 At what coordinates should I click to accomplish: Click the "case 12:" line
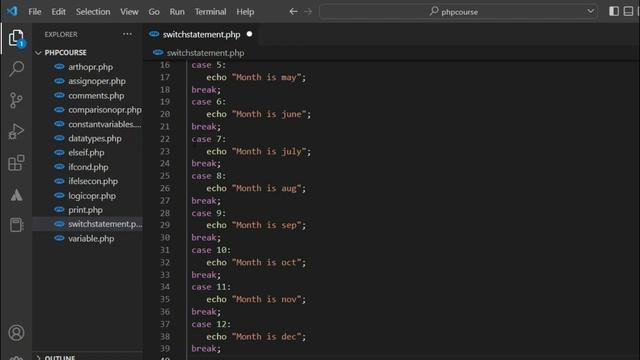pyautogui.click(x=211, y=324)
